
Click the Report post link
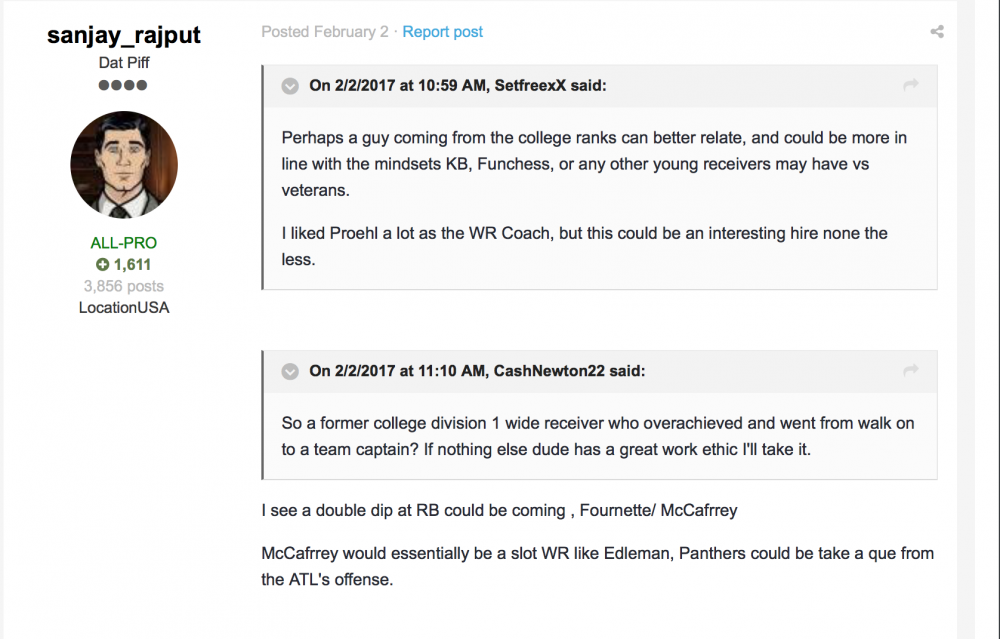click(x=442, y=32)
